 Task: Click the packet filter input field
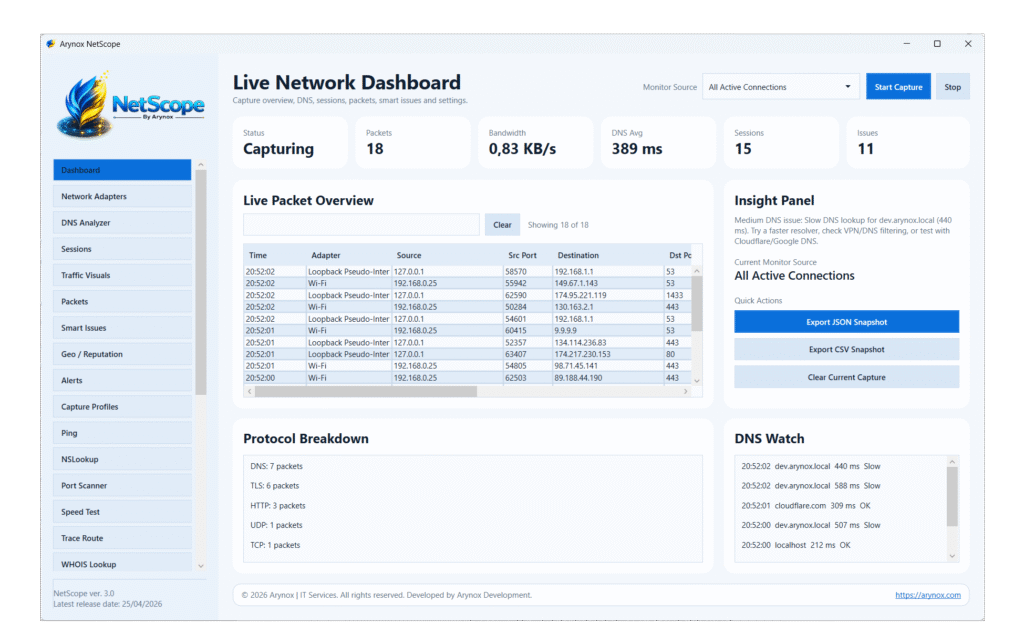(361, 225)
